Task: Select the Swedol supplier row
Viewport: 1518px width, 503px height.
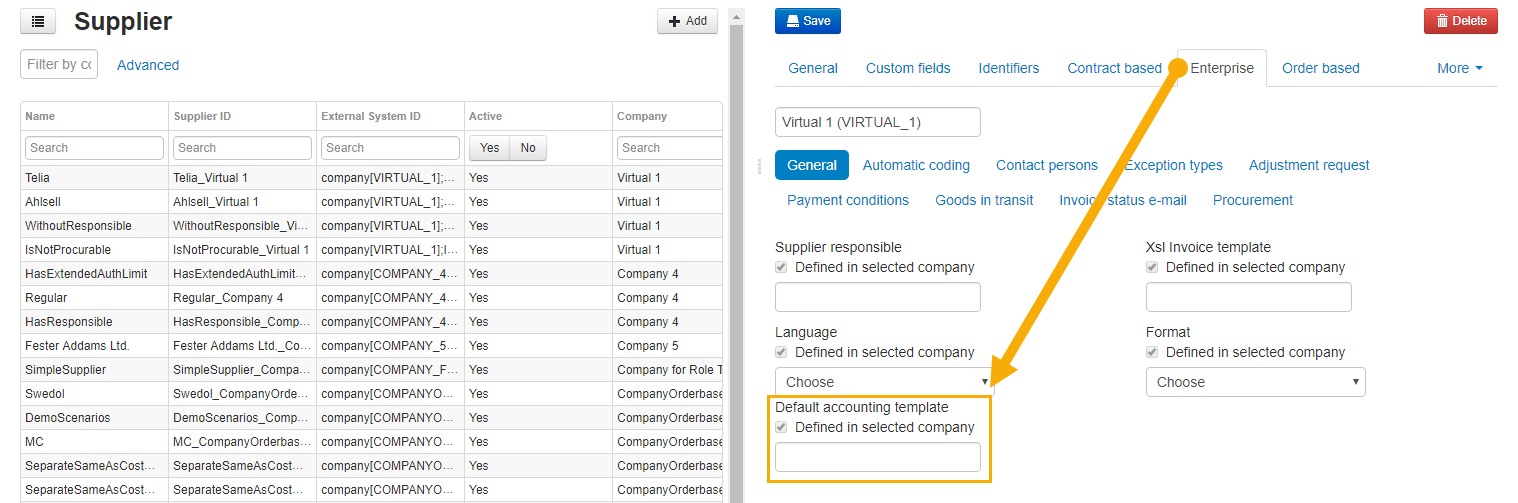Action: click(371, 394)
